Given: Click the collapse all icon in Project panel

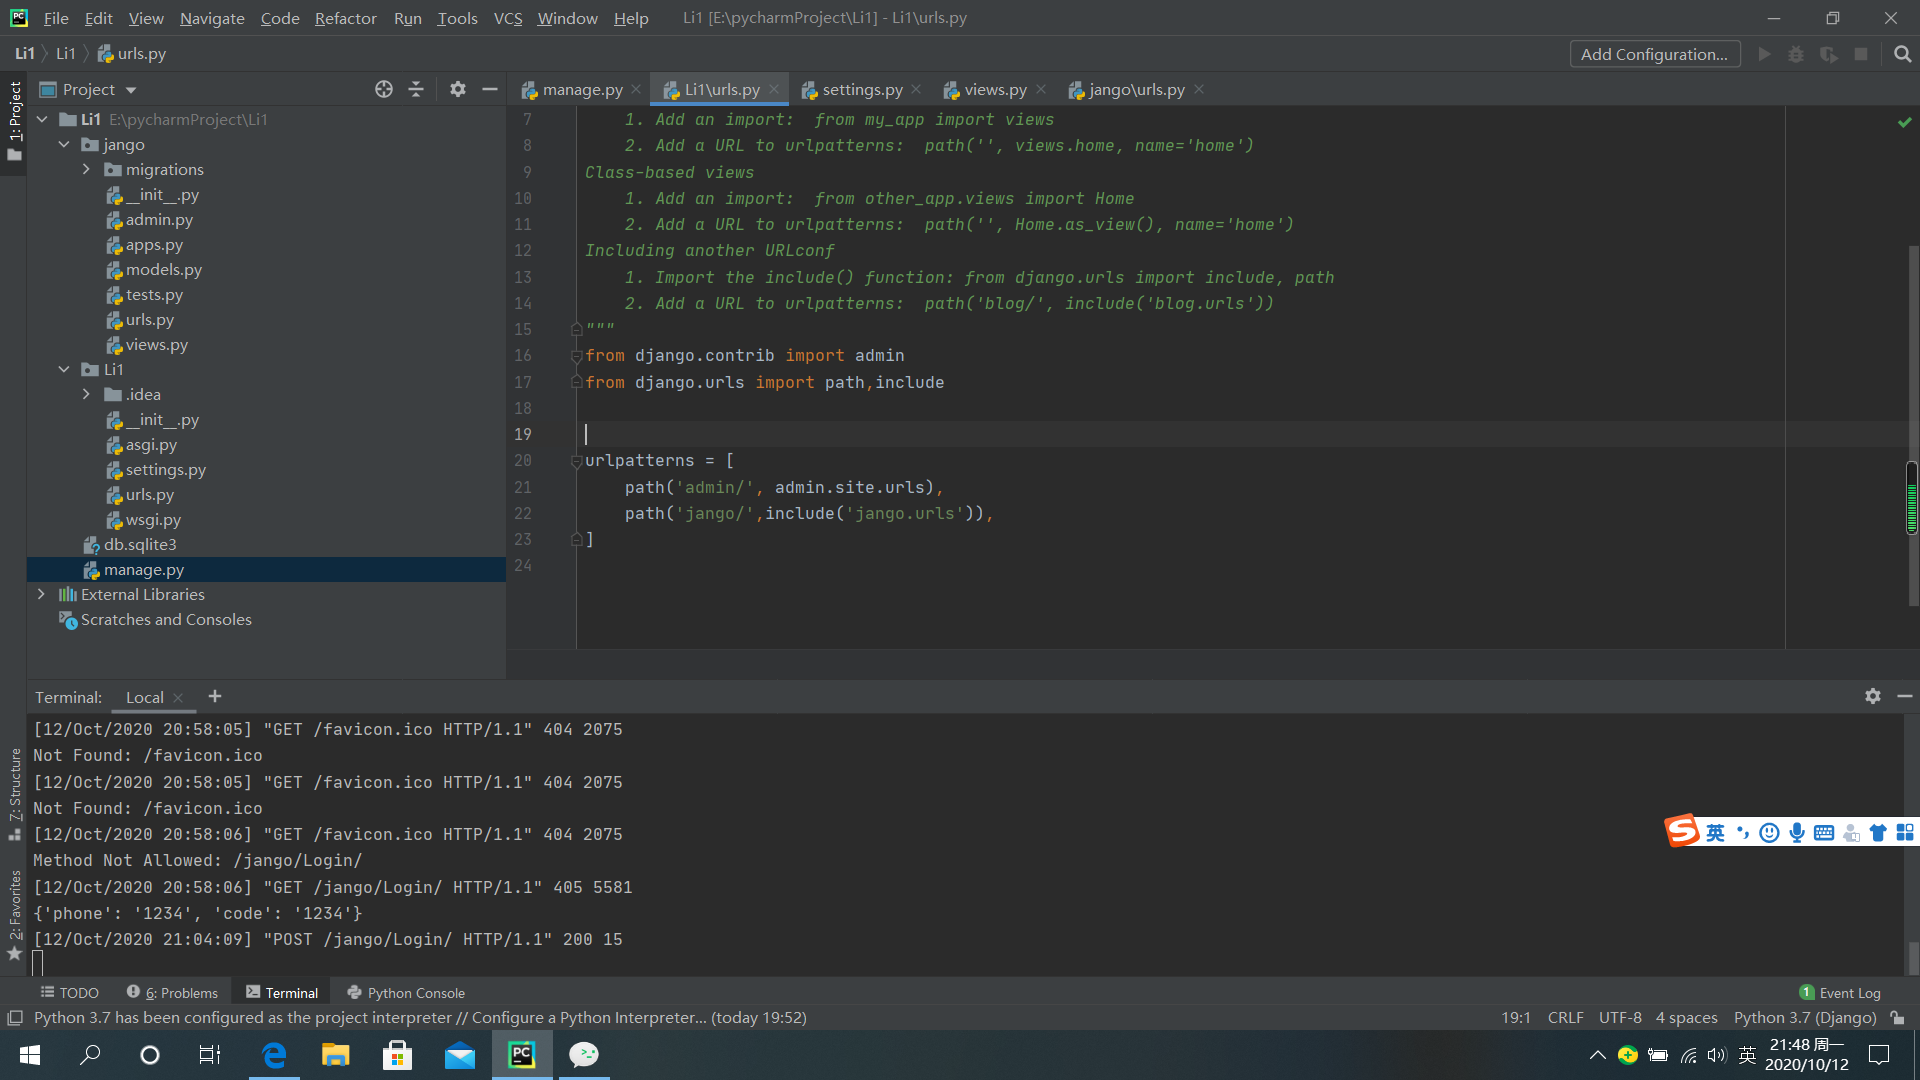Looking at the screenshot, I should (416, 90).
